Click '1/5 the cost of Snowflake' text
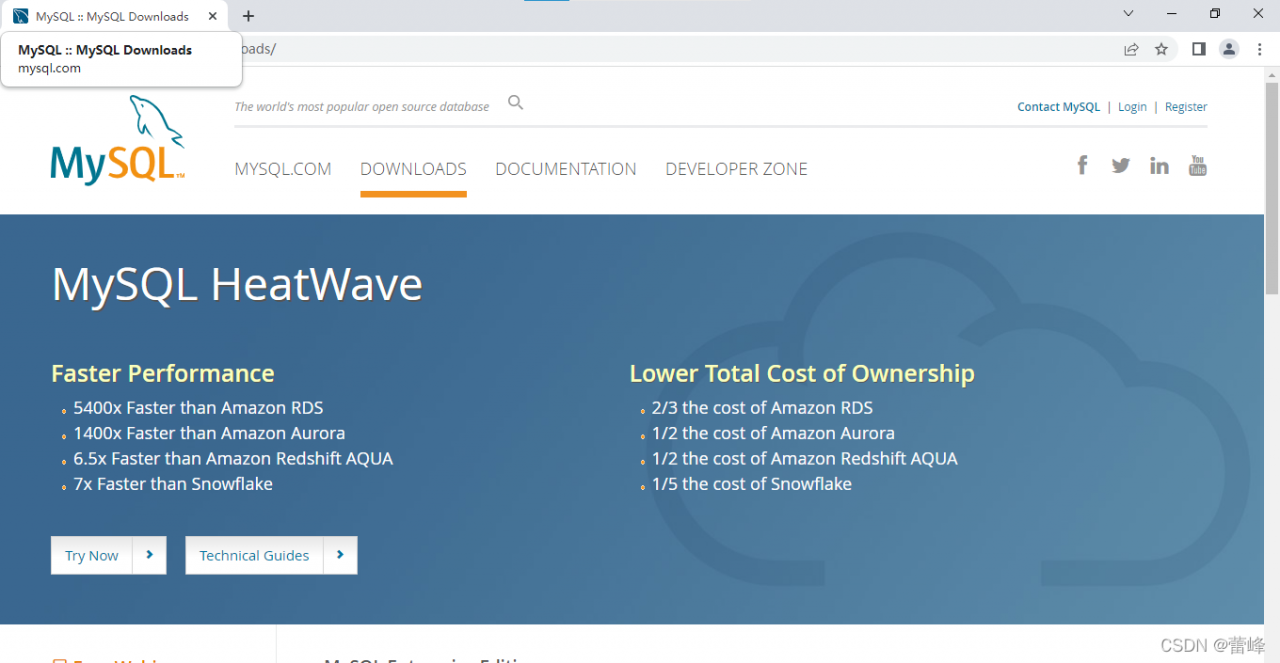Viewport: 1280px width, 663px height. tap(752, 484)
